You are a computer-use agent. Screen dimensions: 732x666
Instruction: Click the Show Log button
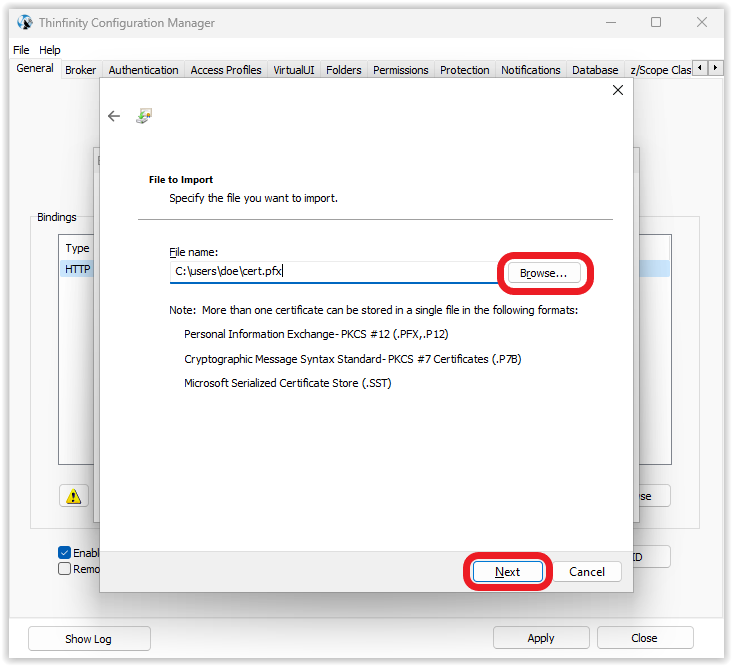point(89,638)
